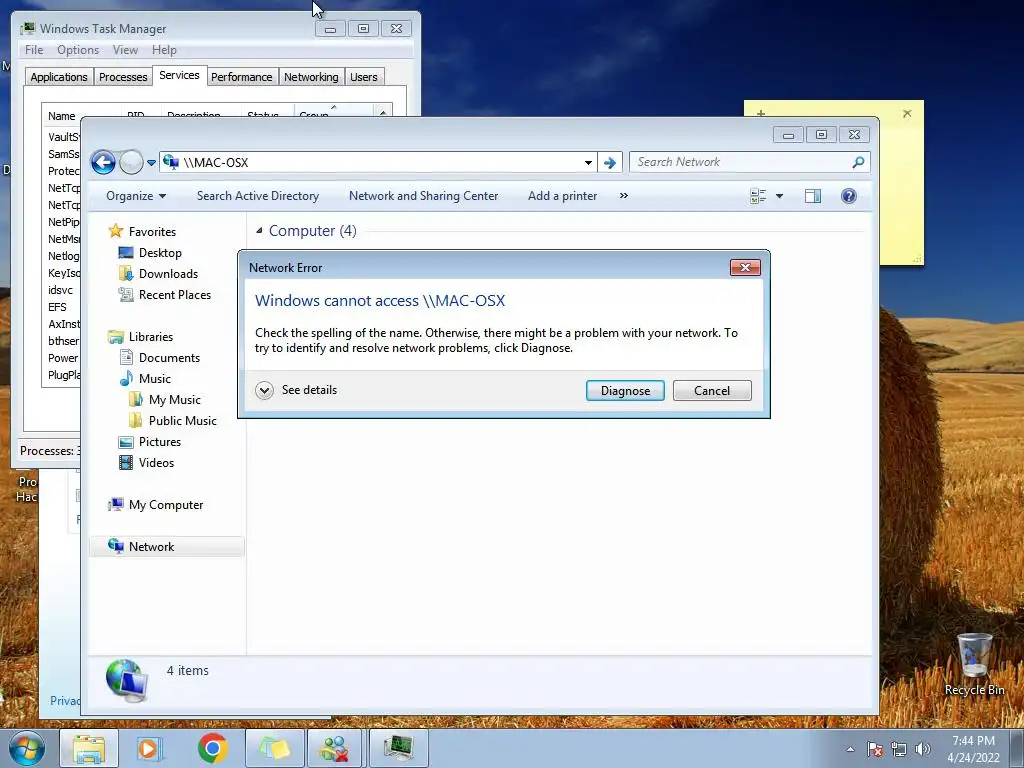Click Add a printer

[x=562, y=196]
